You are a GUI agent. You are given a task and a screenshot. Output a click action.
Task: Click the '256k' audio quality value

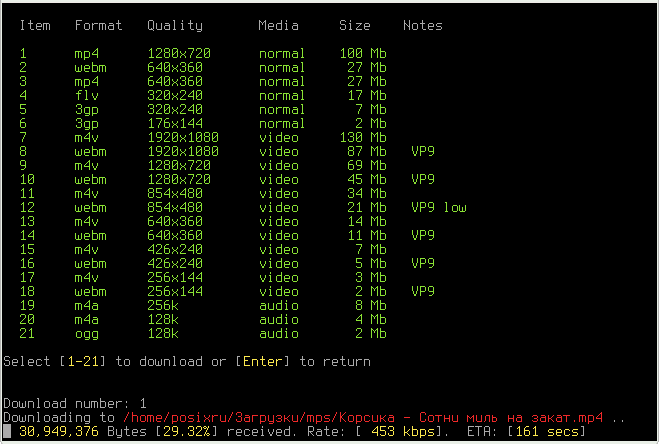point(163,305)
